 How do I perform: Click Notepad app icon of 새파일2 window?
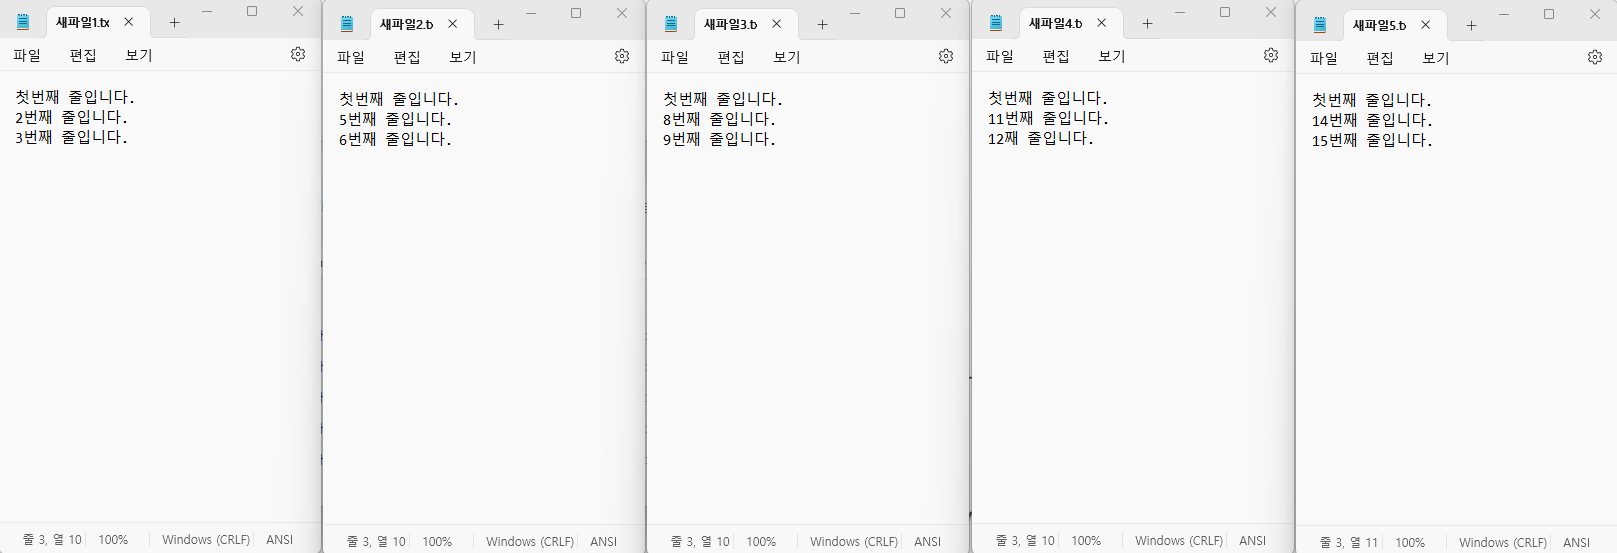347,24
